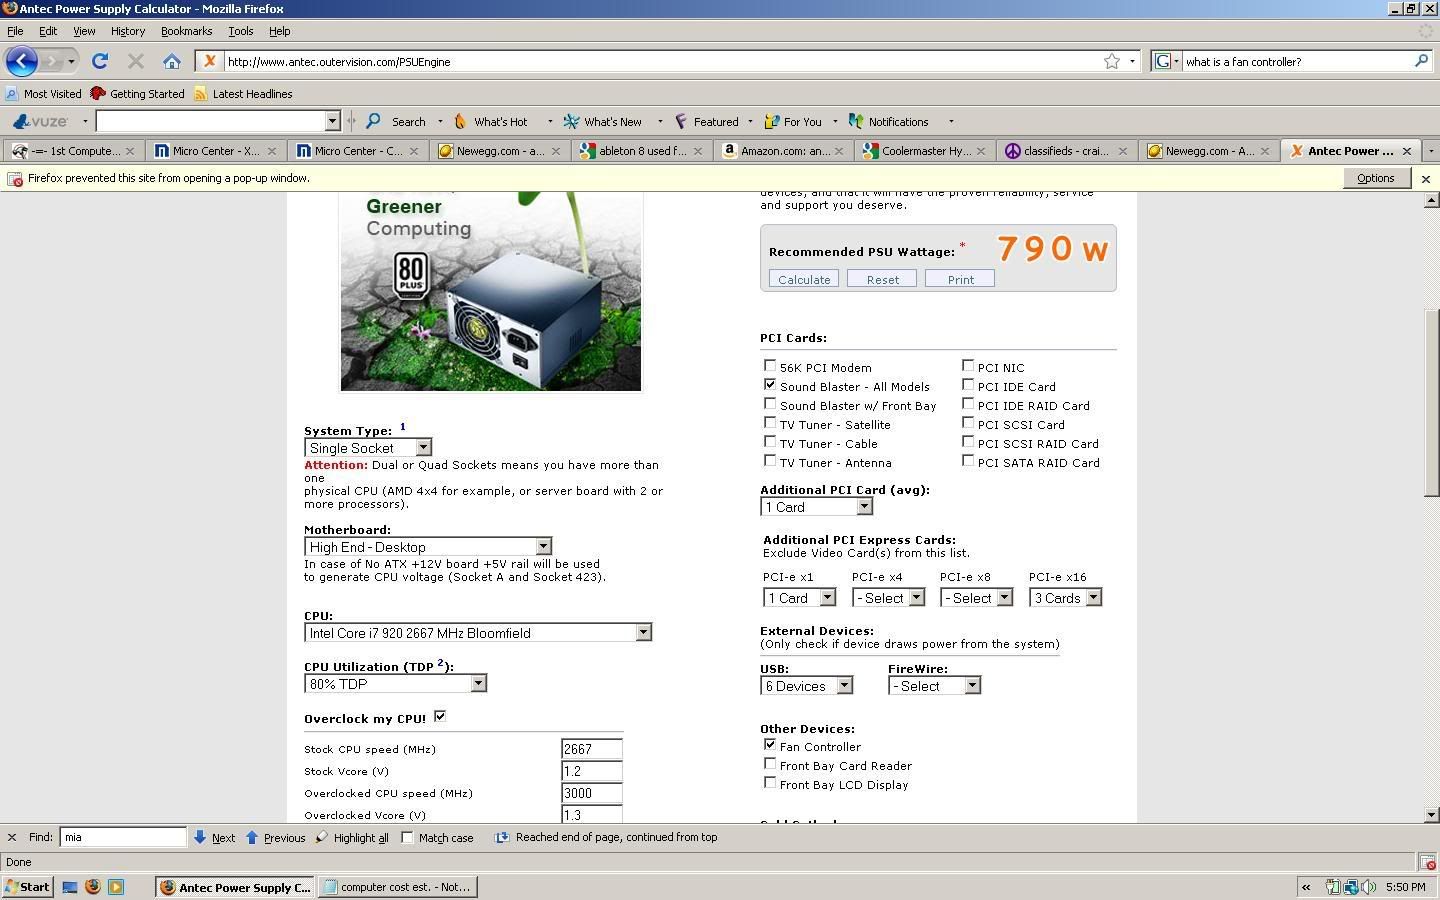Check PCI SATA RAID Card
The width and height of the screenshot is (1440, 900).
(967, 461)
